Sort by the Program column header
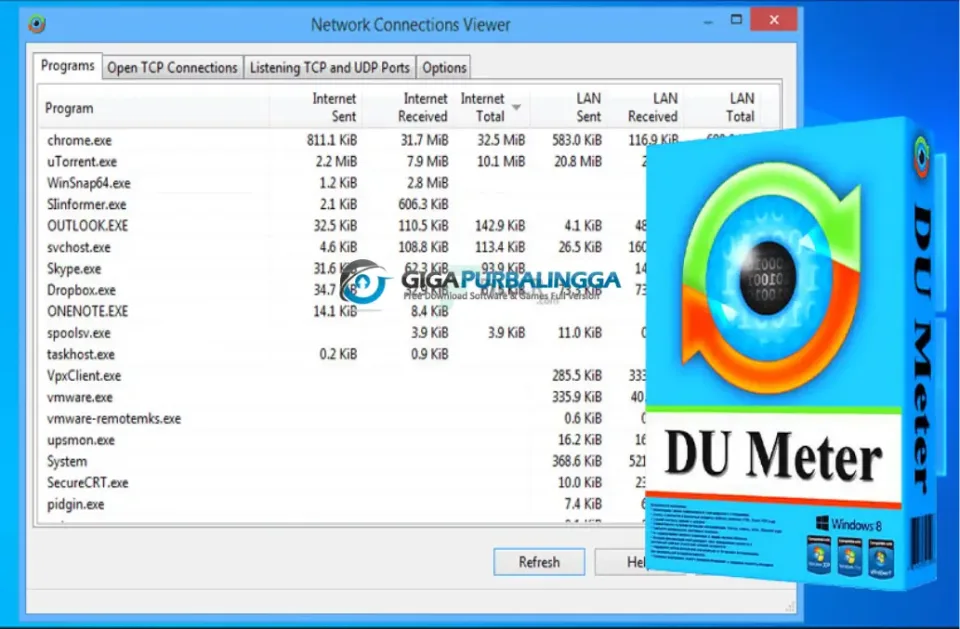 pos(153,108)
